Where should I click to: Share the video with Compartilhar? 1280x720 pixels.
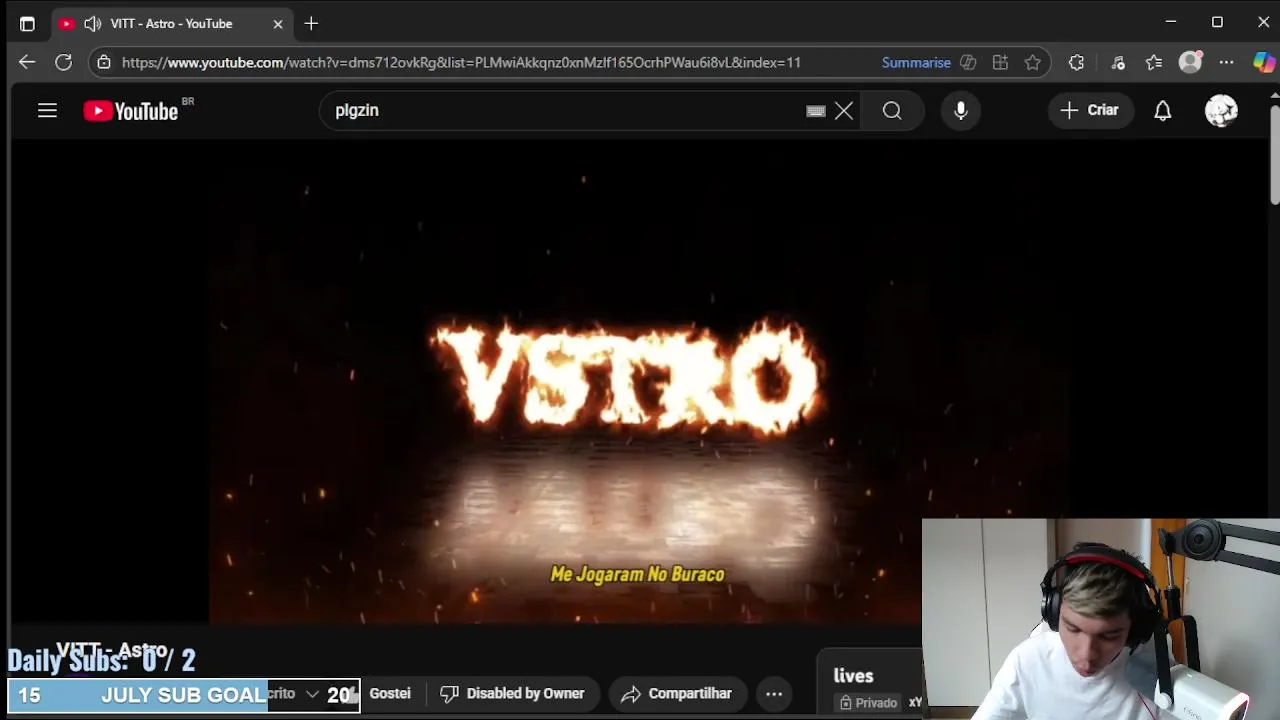(x=677, y=693)
